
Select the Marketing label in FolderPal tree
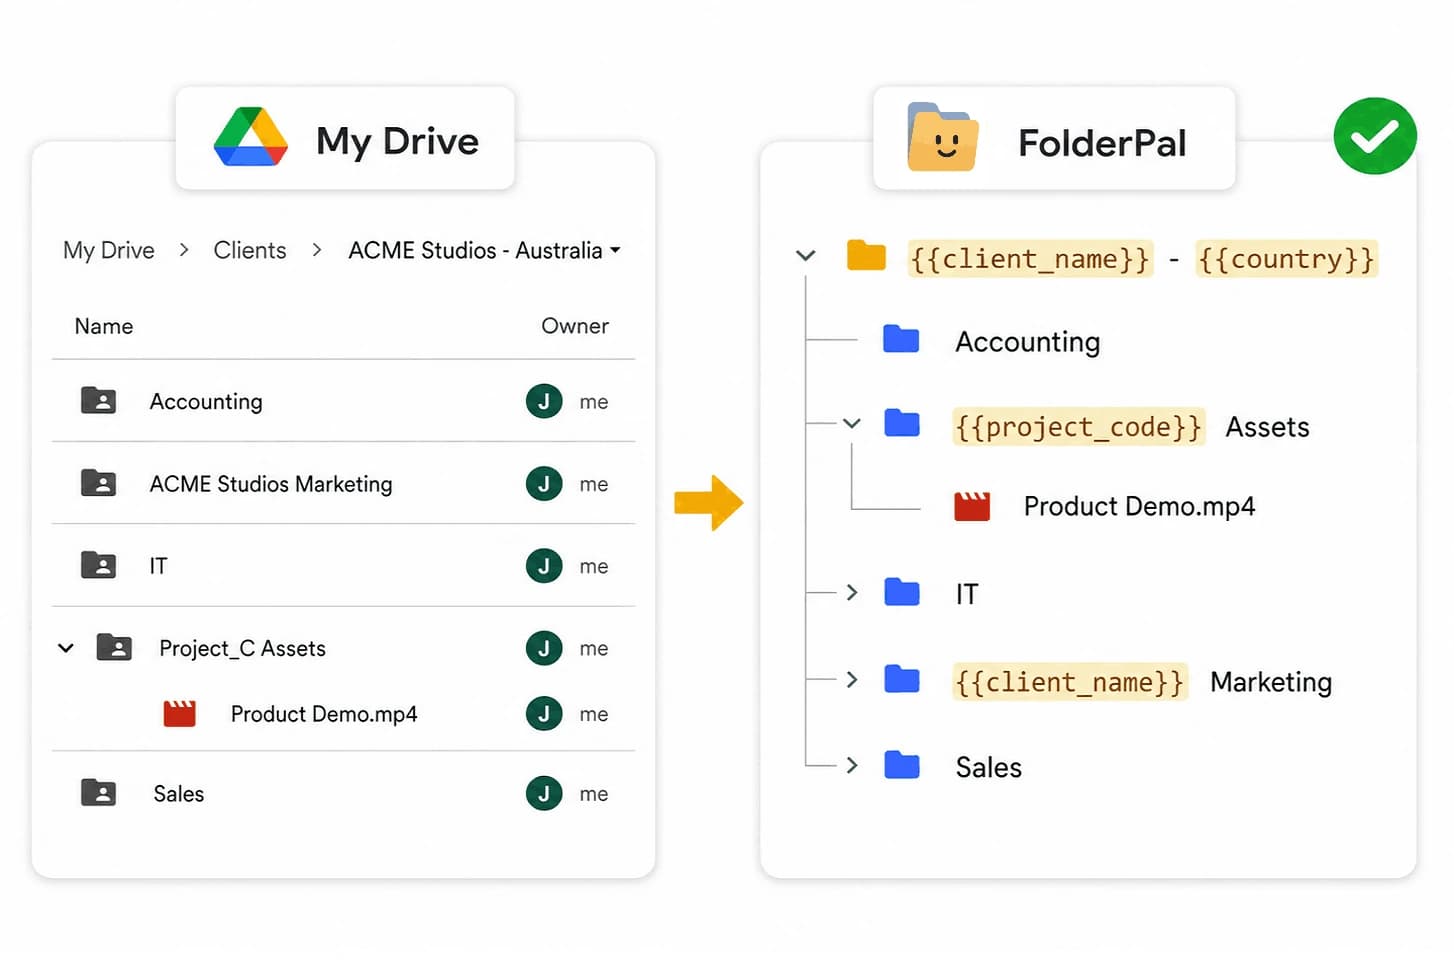pyautogui.click(x=1271, y=682)
